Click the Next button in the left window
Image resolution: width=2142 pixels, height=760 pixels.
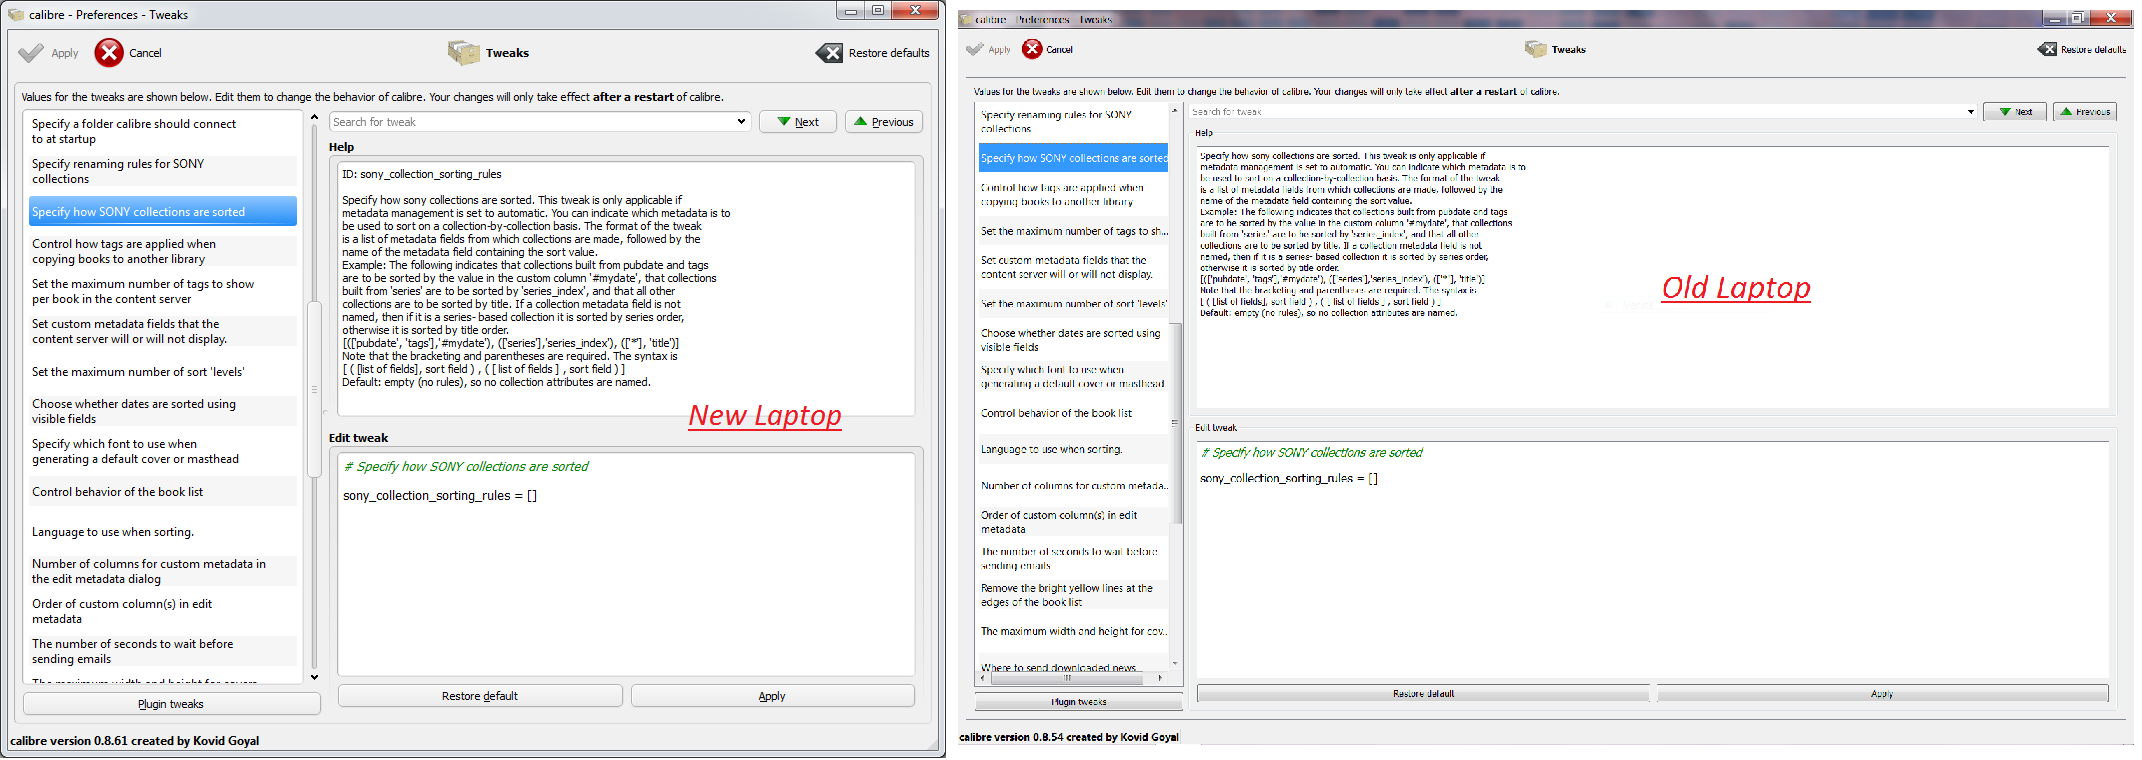pos(798,122)
